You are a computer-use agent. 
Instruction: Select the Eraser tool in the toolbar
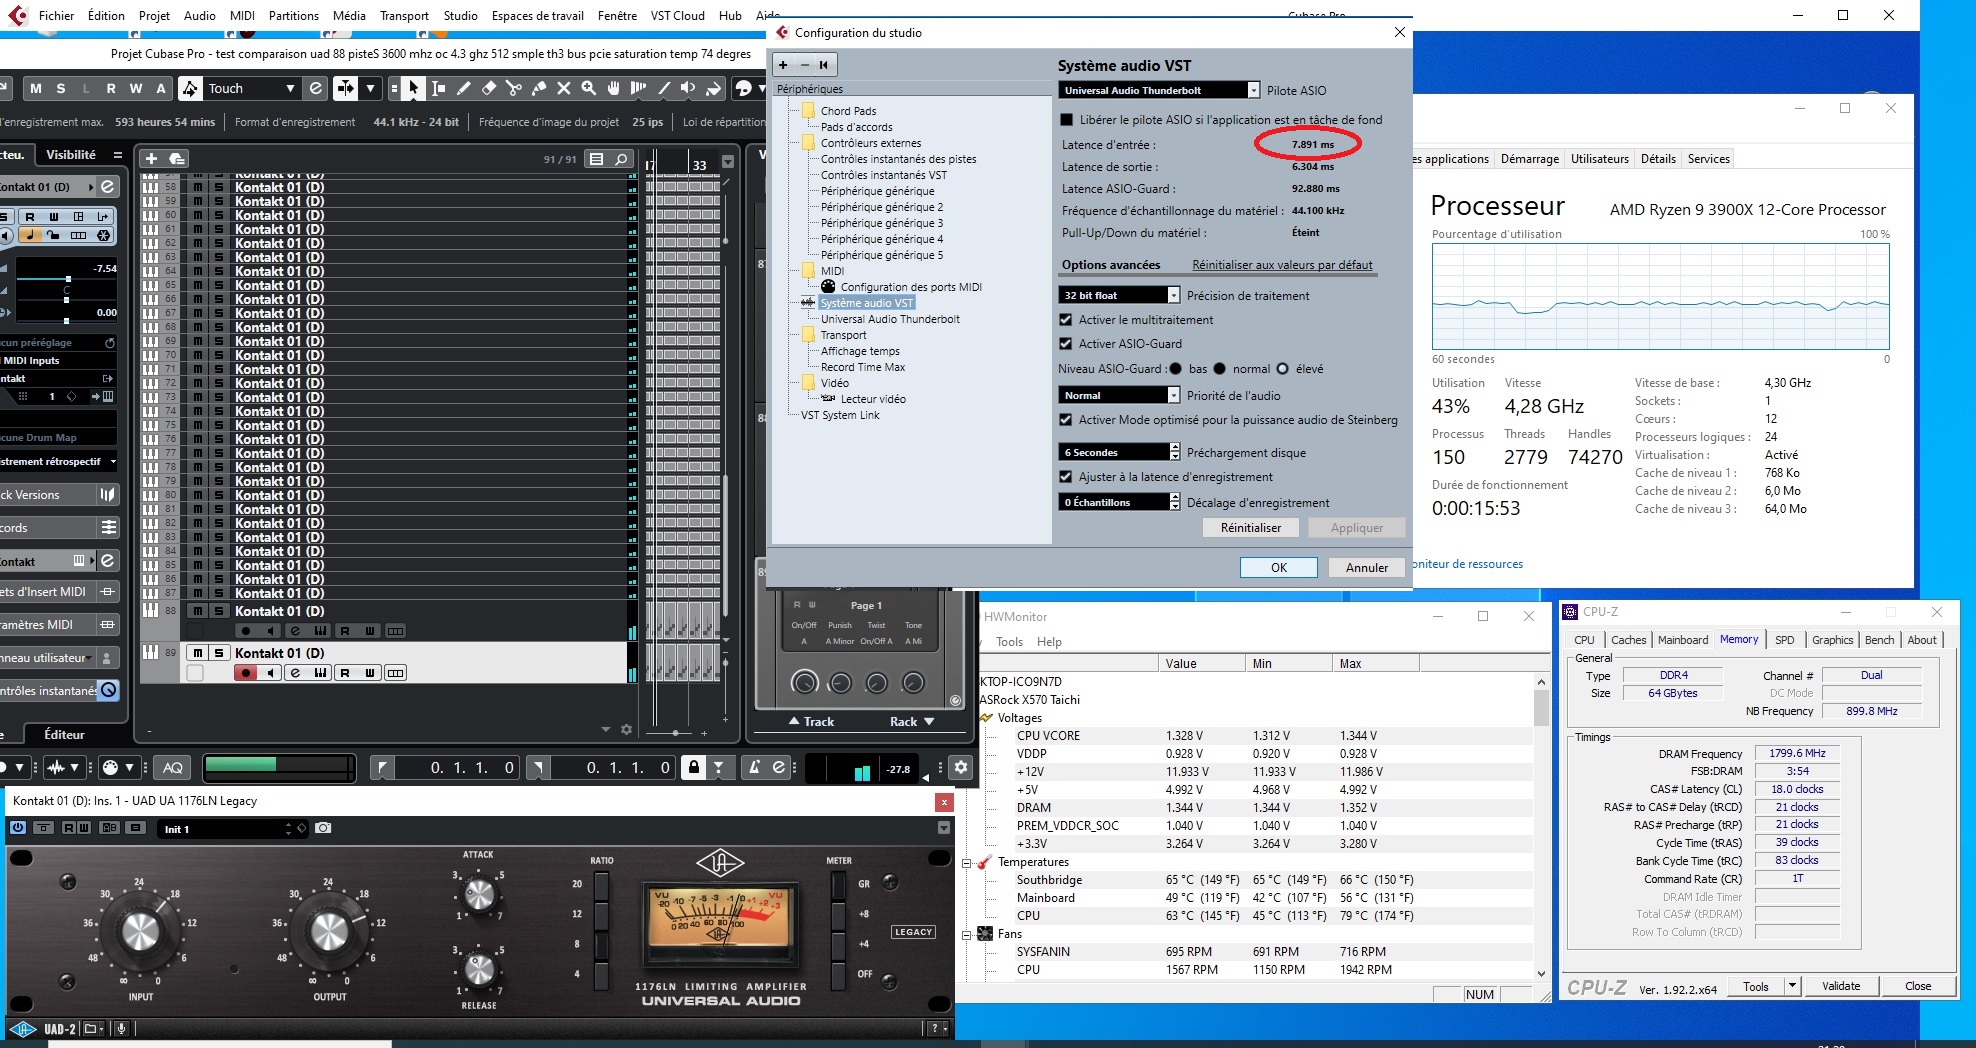pos(490,89)
